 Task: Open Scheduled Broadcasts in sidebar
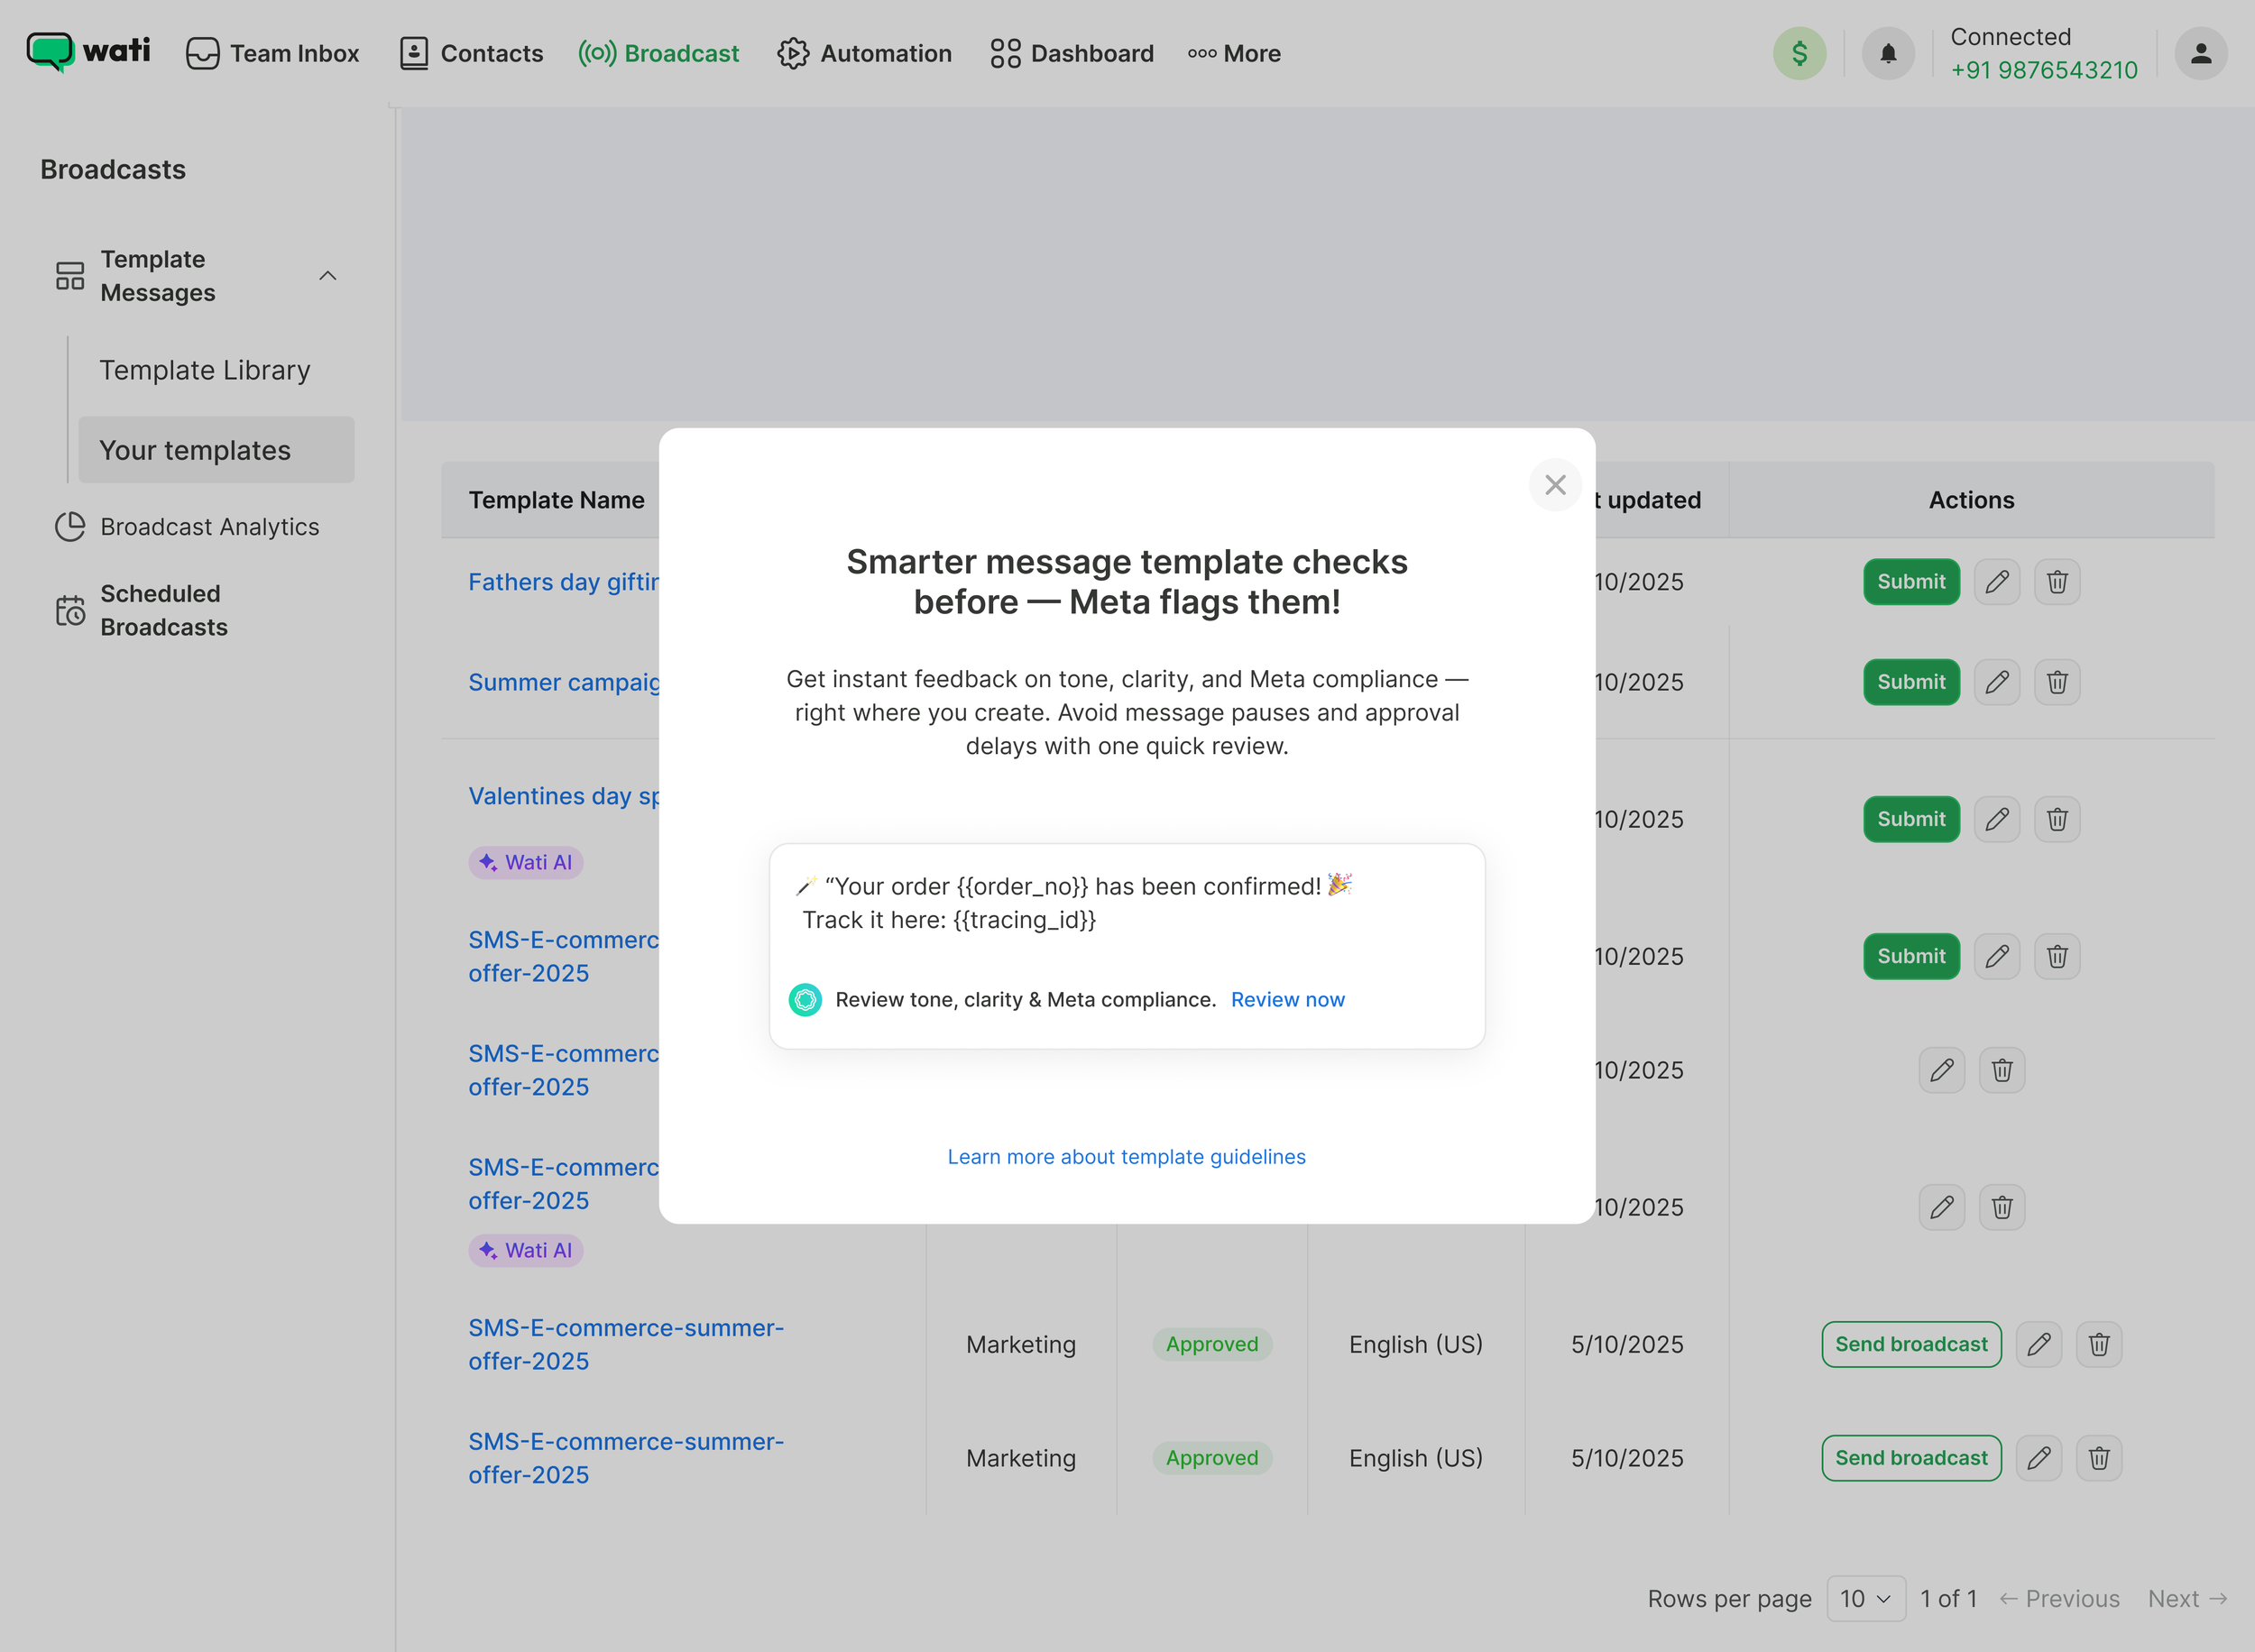click(164, 610)
